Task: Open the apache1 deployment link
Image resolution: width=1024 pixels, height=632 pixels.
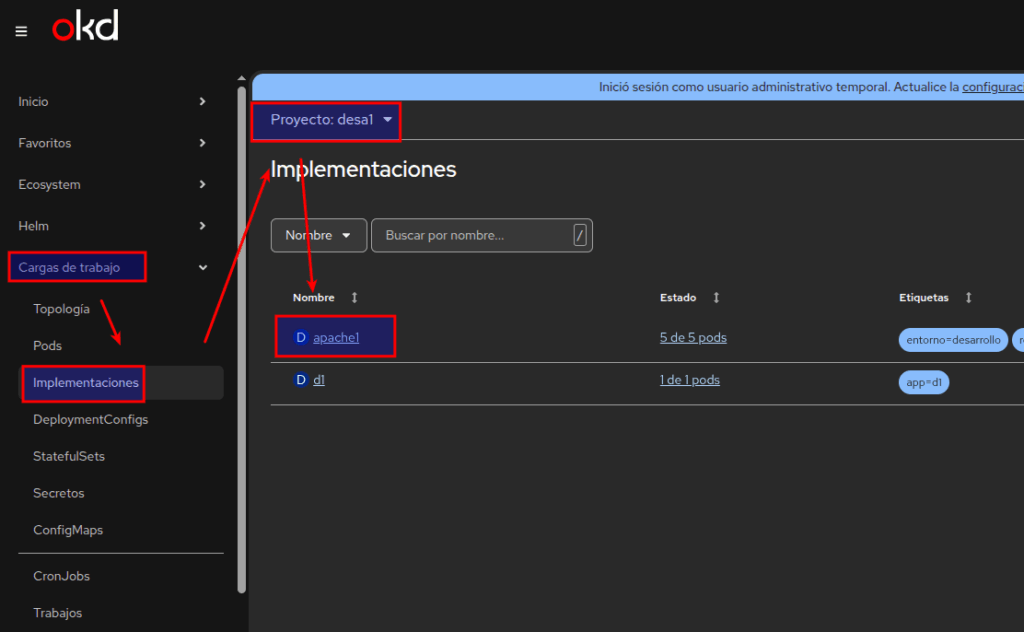Action: (x=336, y=338)
